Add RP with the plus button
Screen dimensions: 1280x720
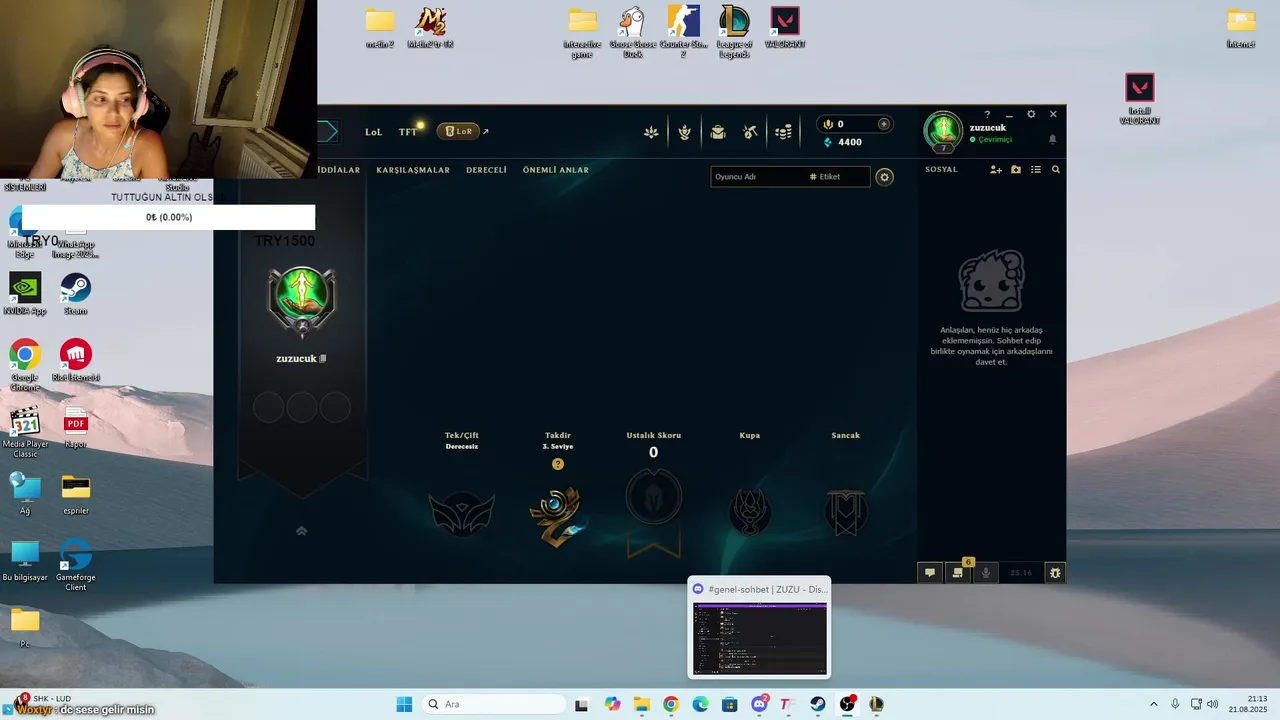[x=883, y=124]
